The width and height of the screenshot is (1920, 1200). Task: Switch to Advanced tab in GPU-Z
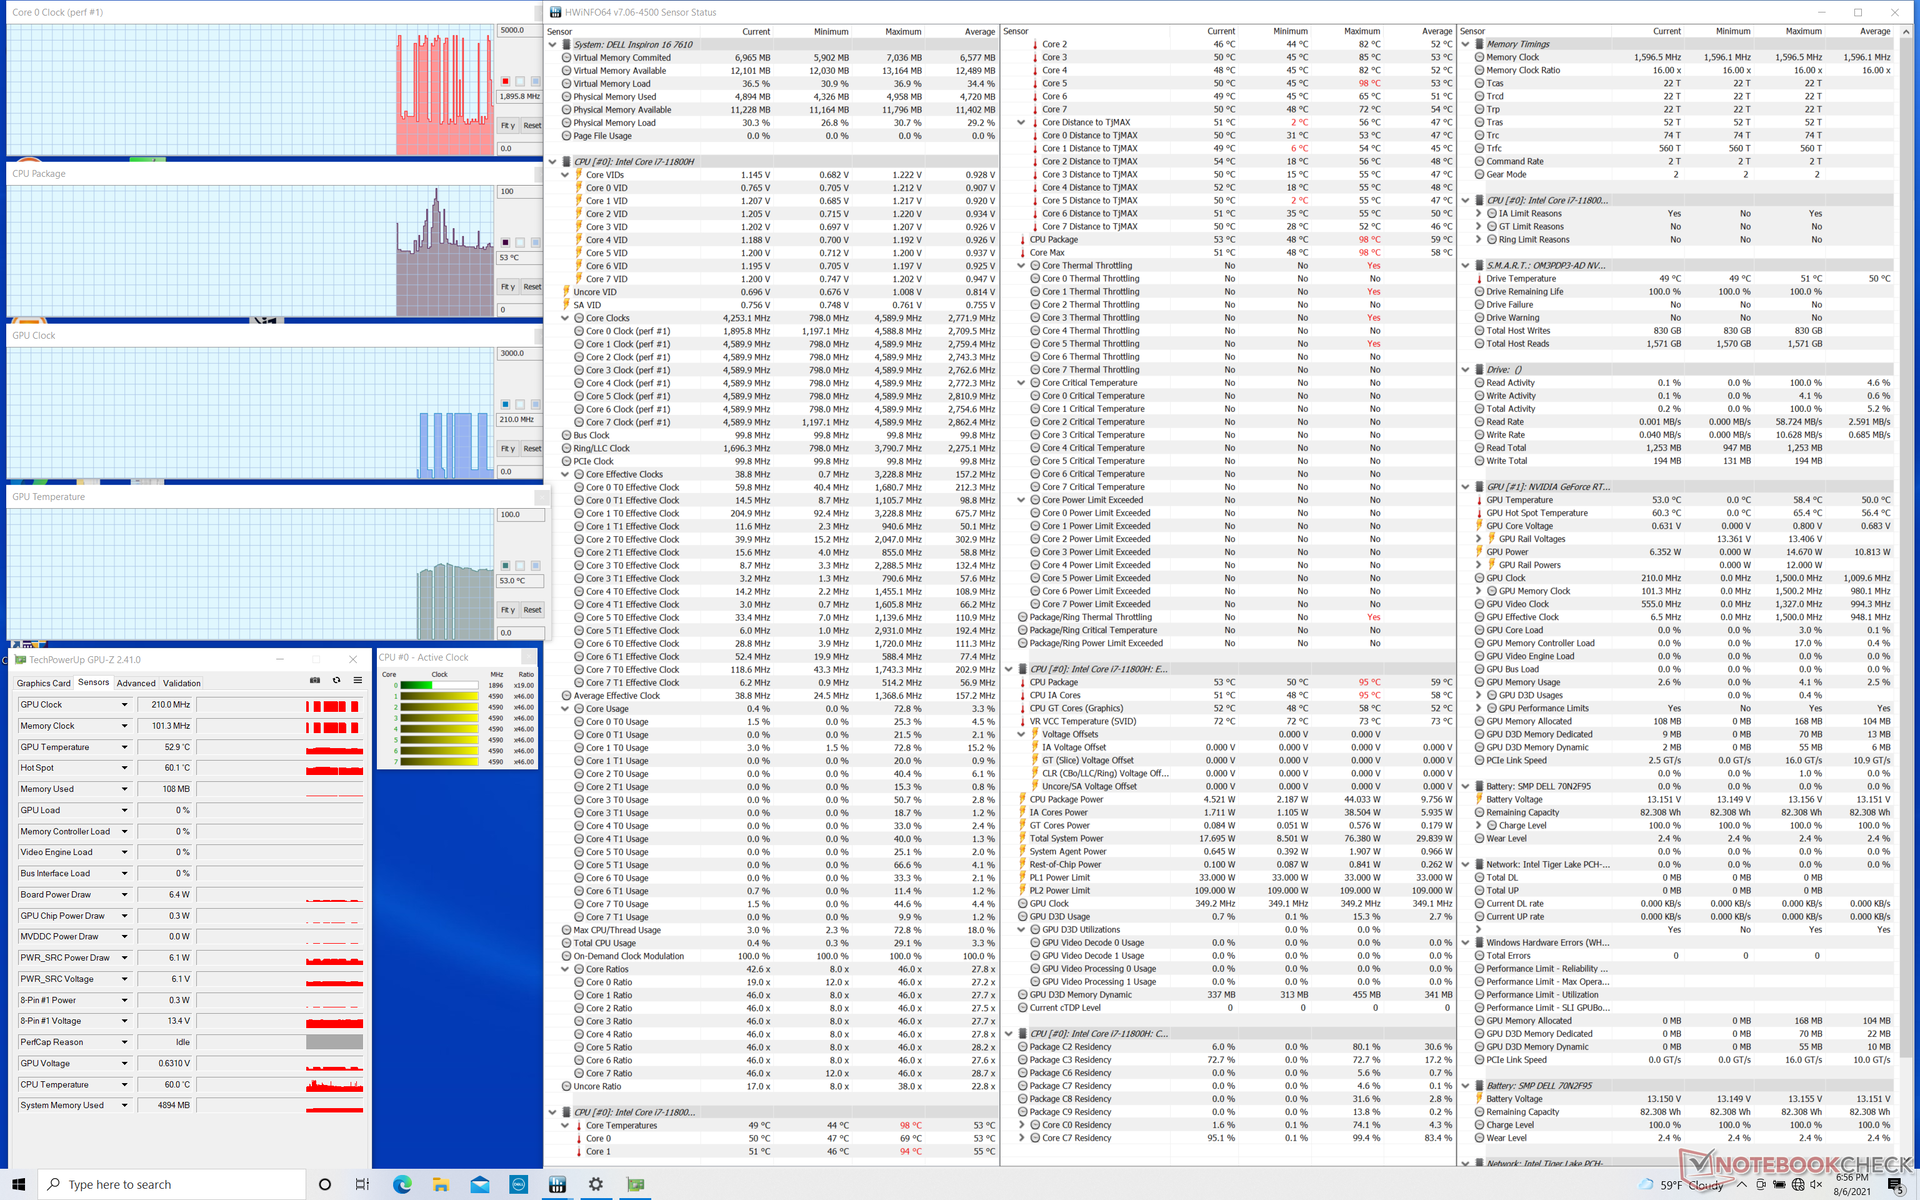(x=136, y=684)
